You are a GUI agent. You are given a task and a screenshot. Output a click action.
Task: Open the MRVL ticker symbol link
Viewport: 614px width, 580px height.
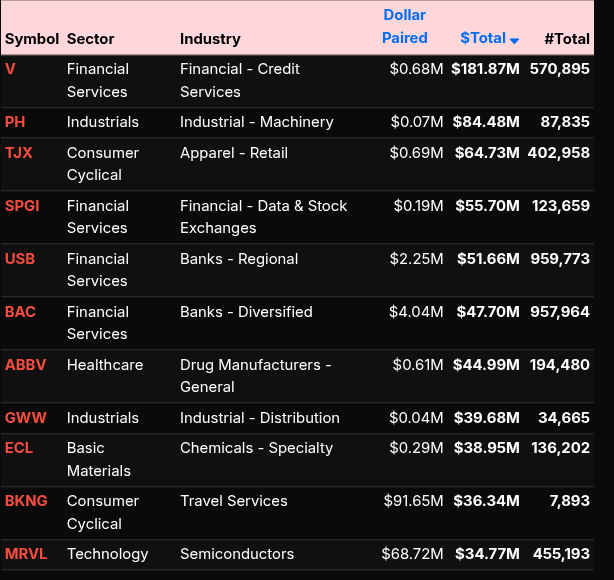pos(25,554)
